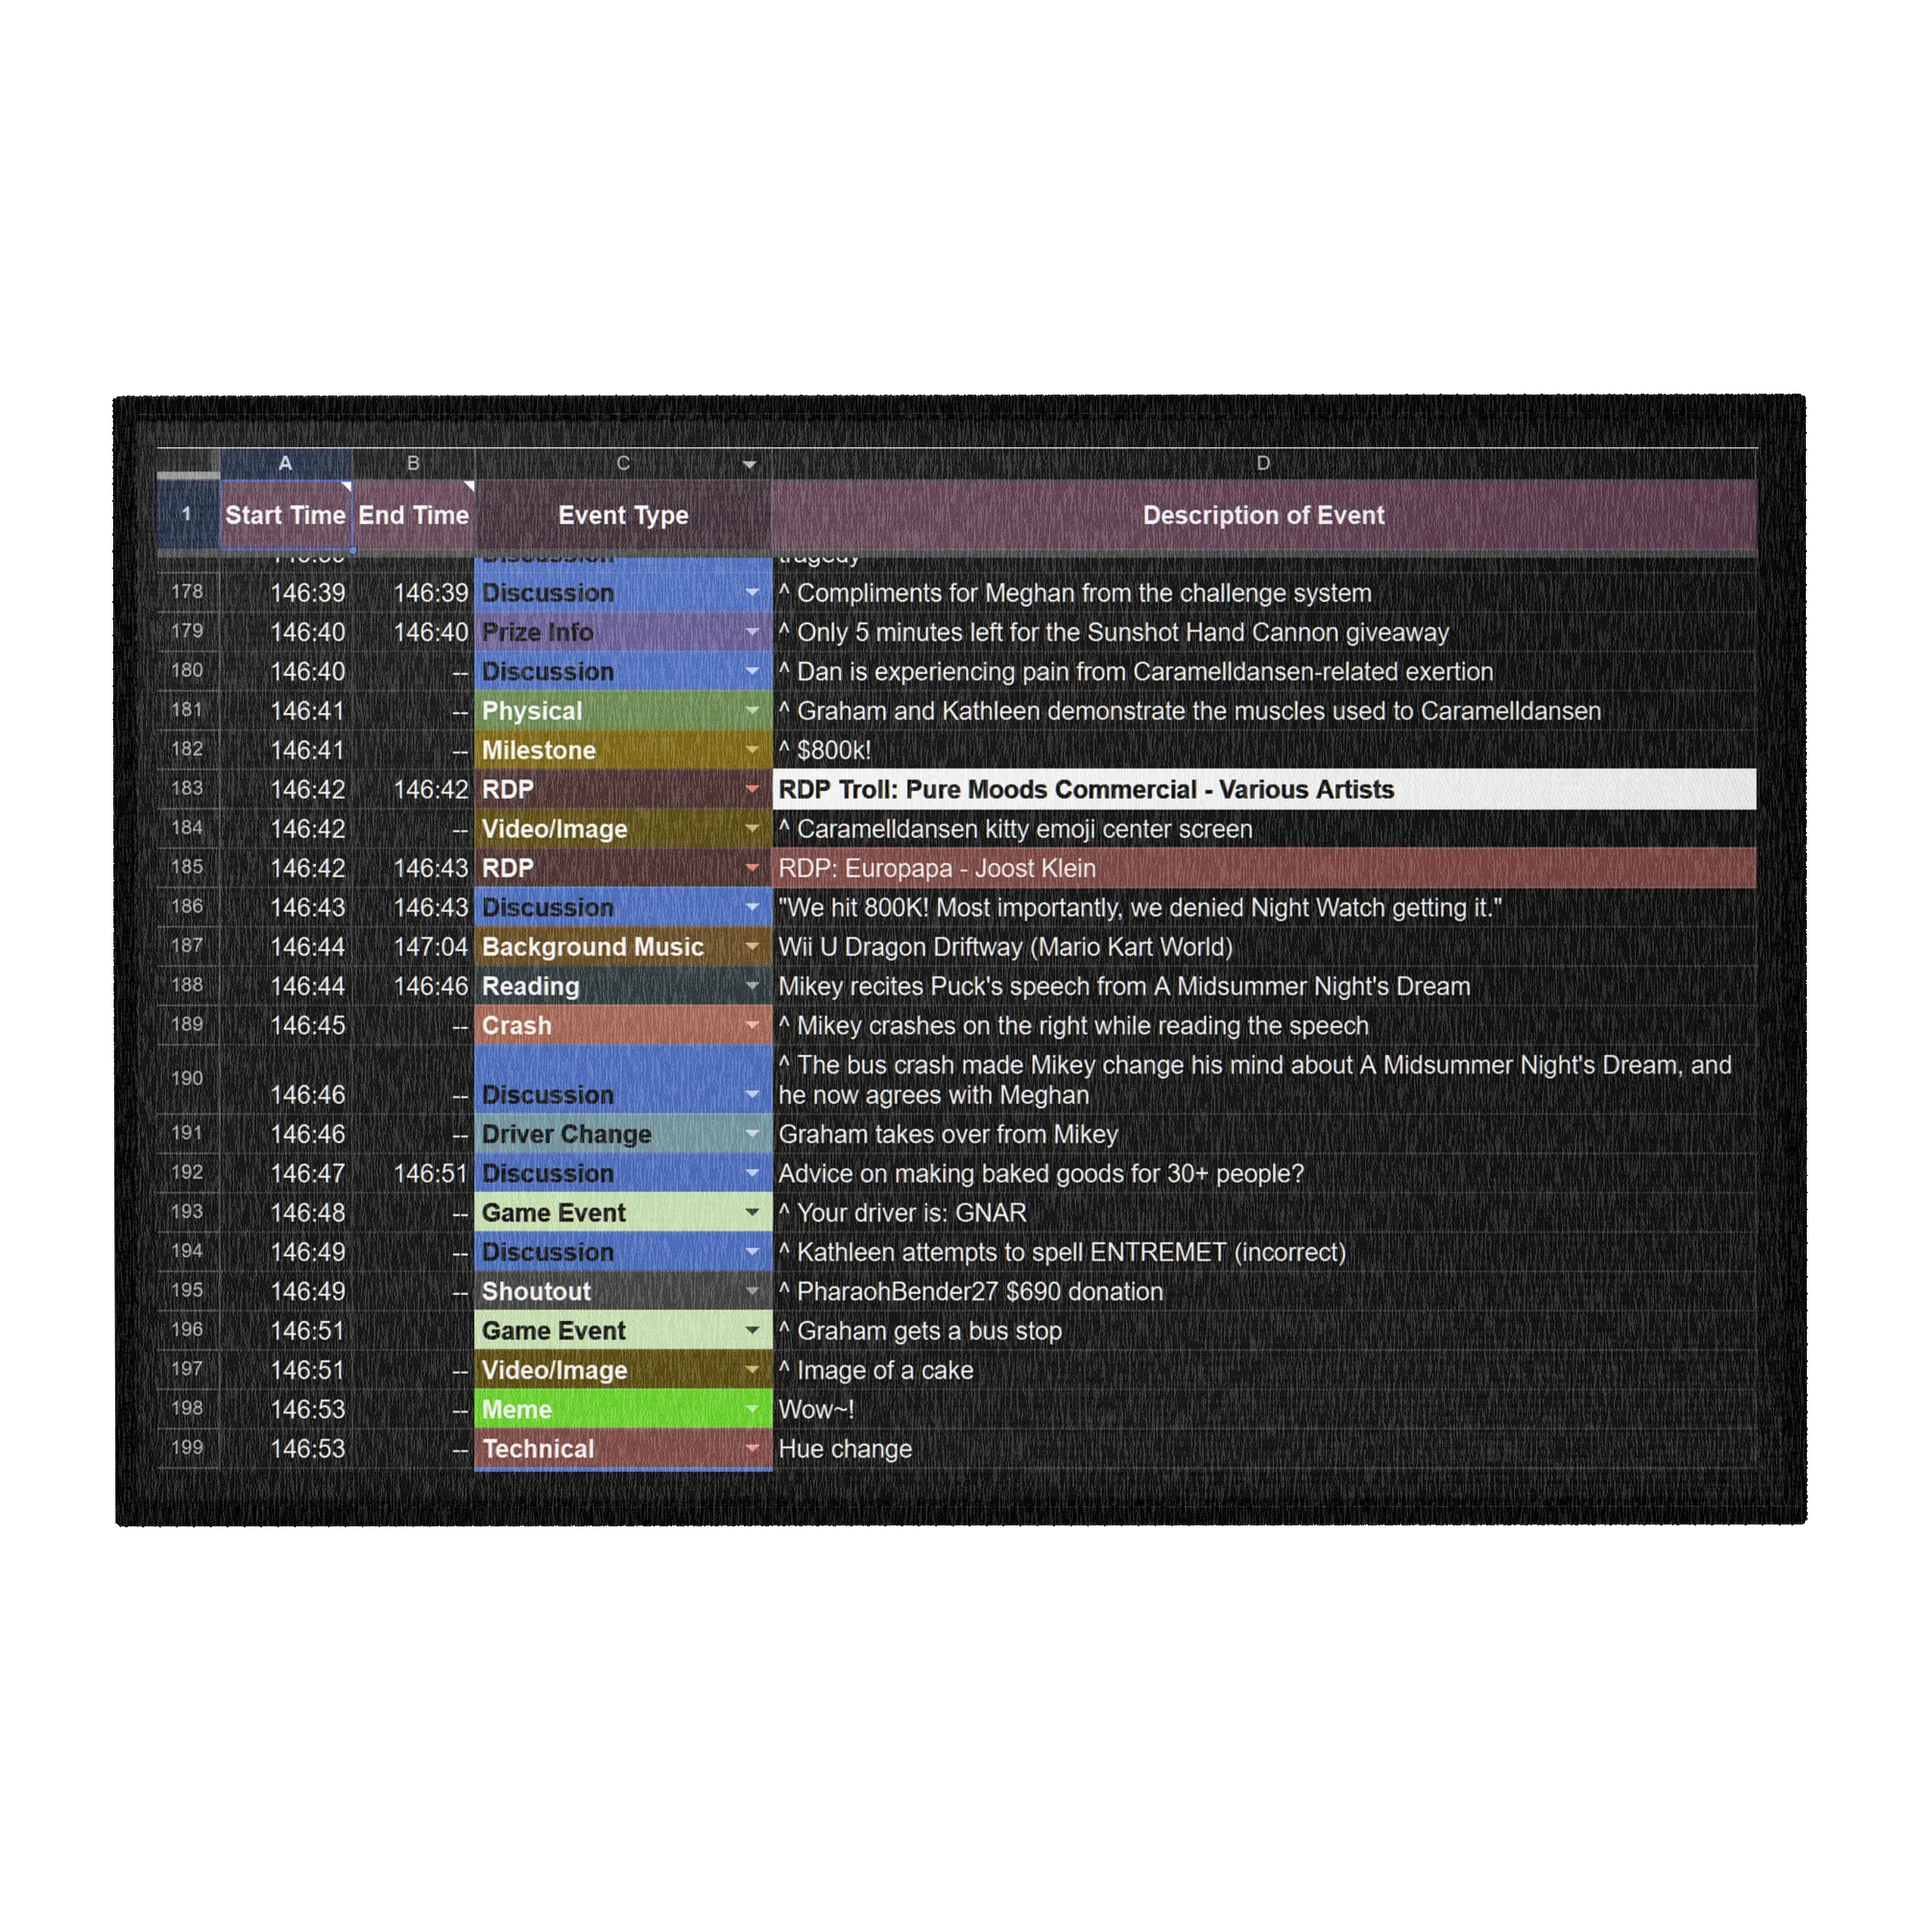
Task: Select the Wii U Dragon Driftway cell
Action: 1264,946
